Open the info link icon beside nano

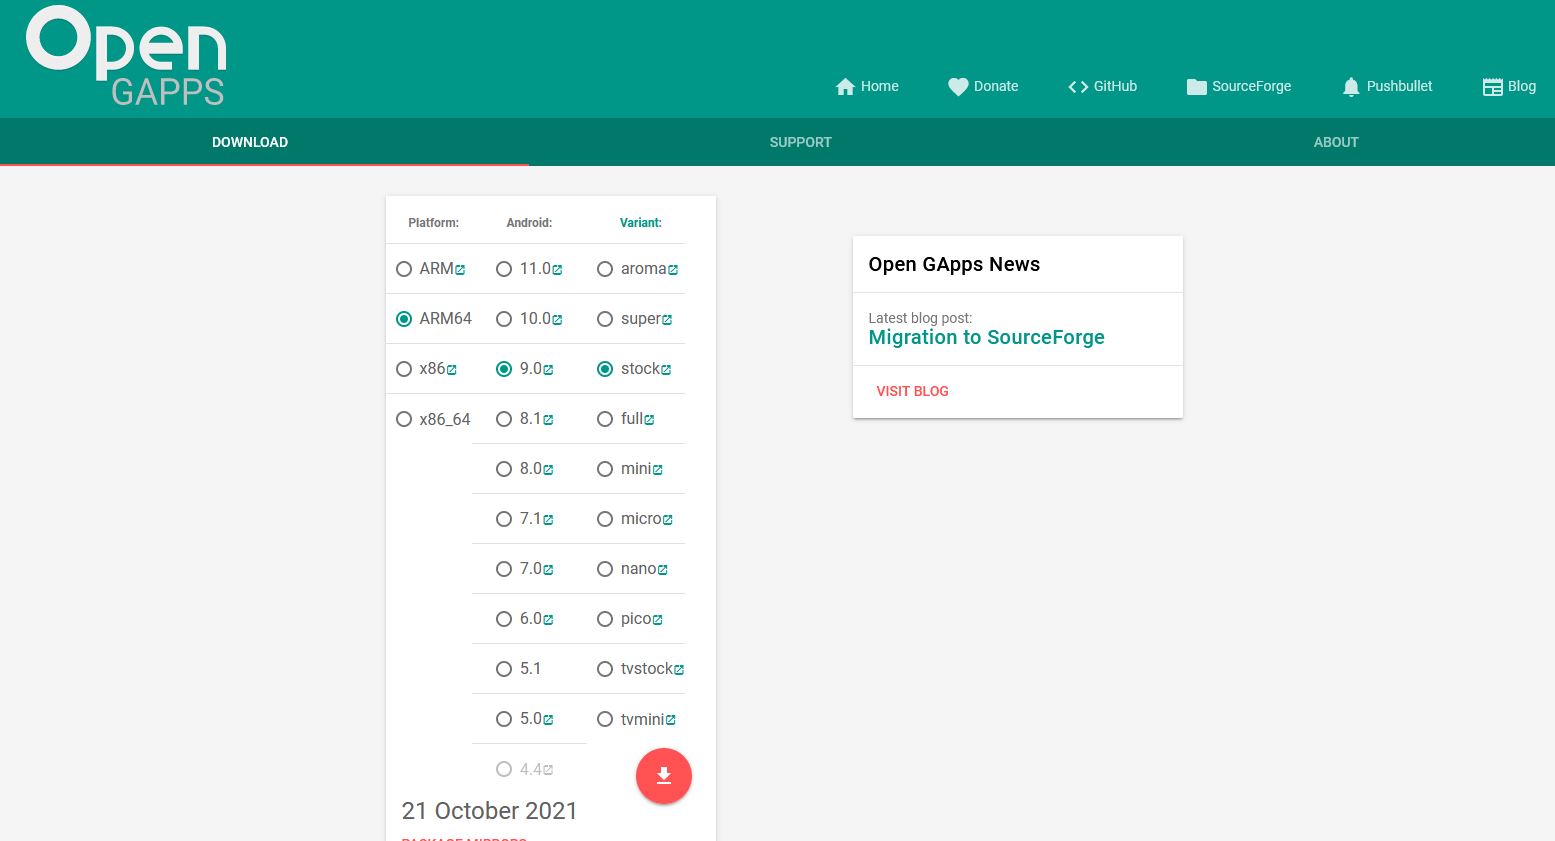coord(662,570)
